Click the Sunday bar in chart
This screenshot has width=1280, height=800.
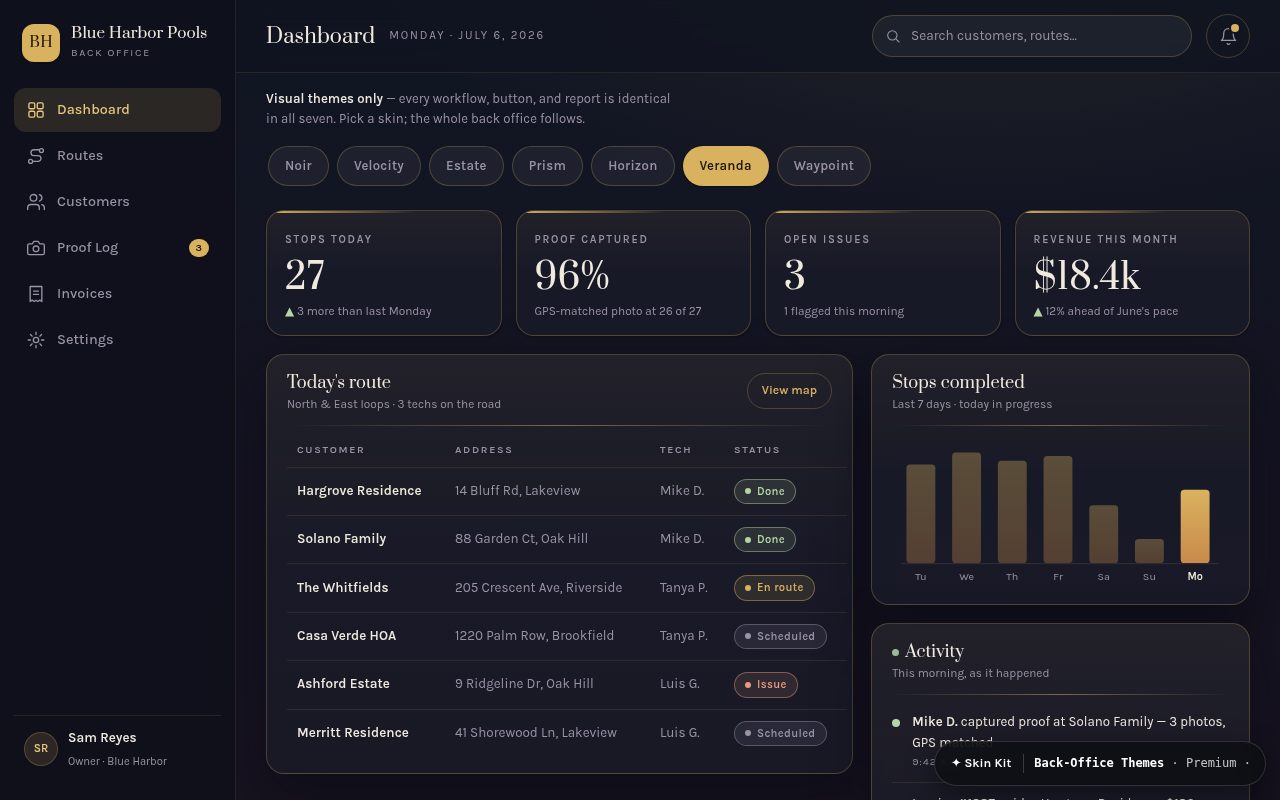[x=1149, y=552]
